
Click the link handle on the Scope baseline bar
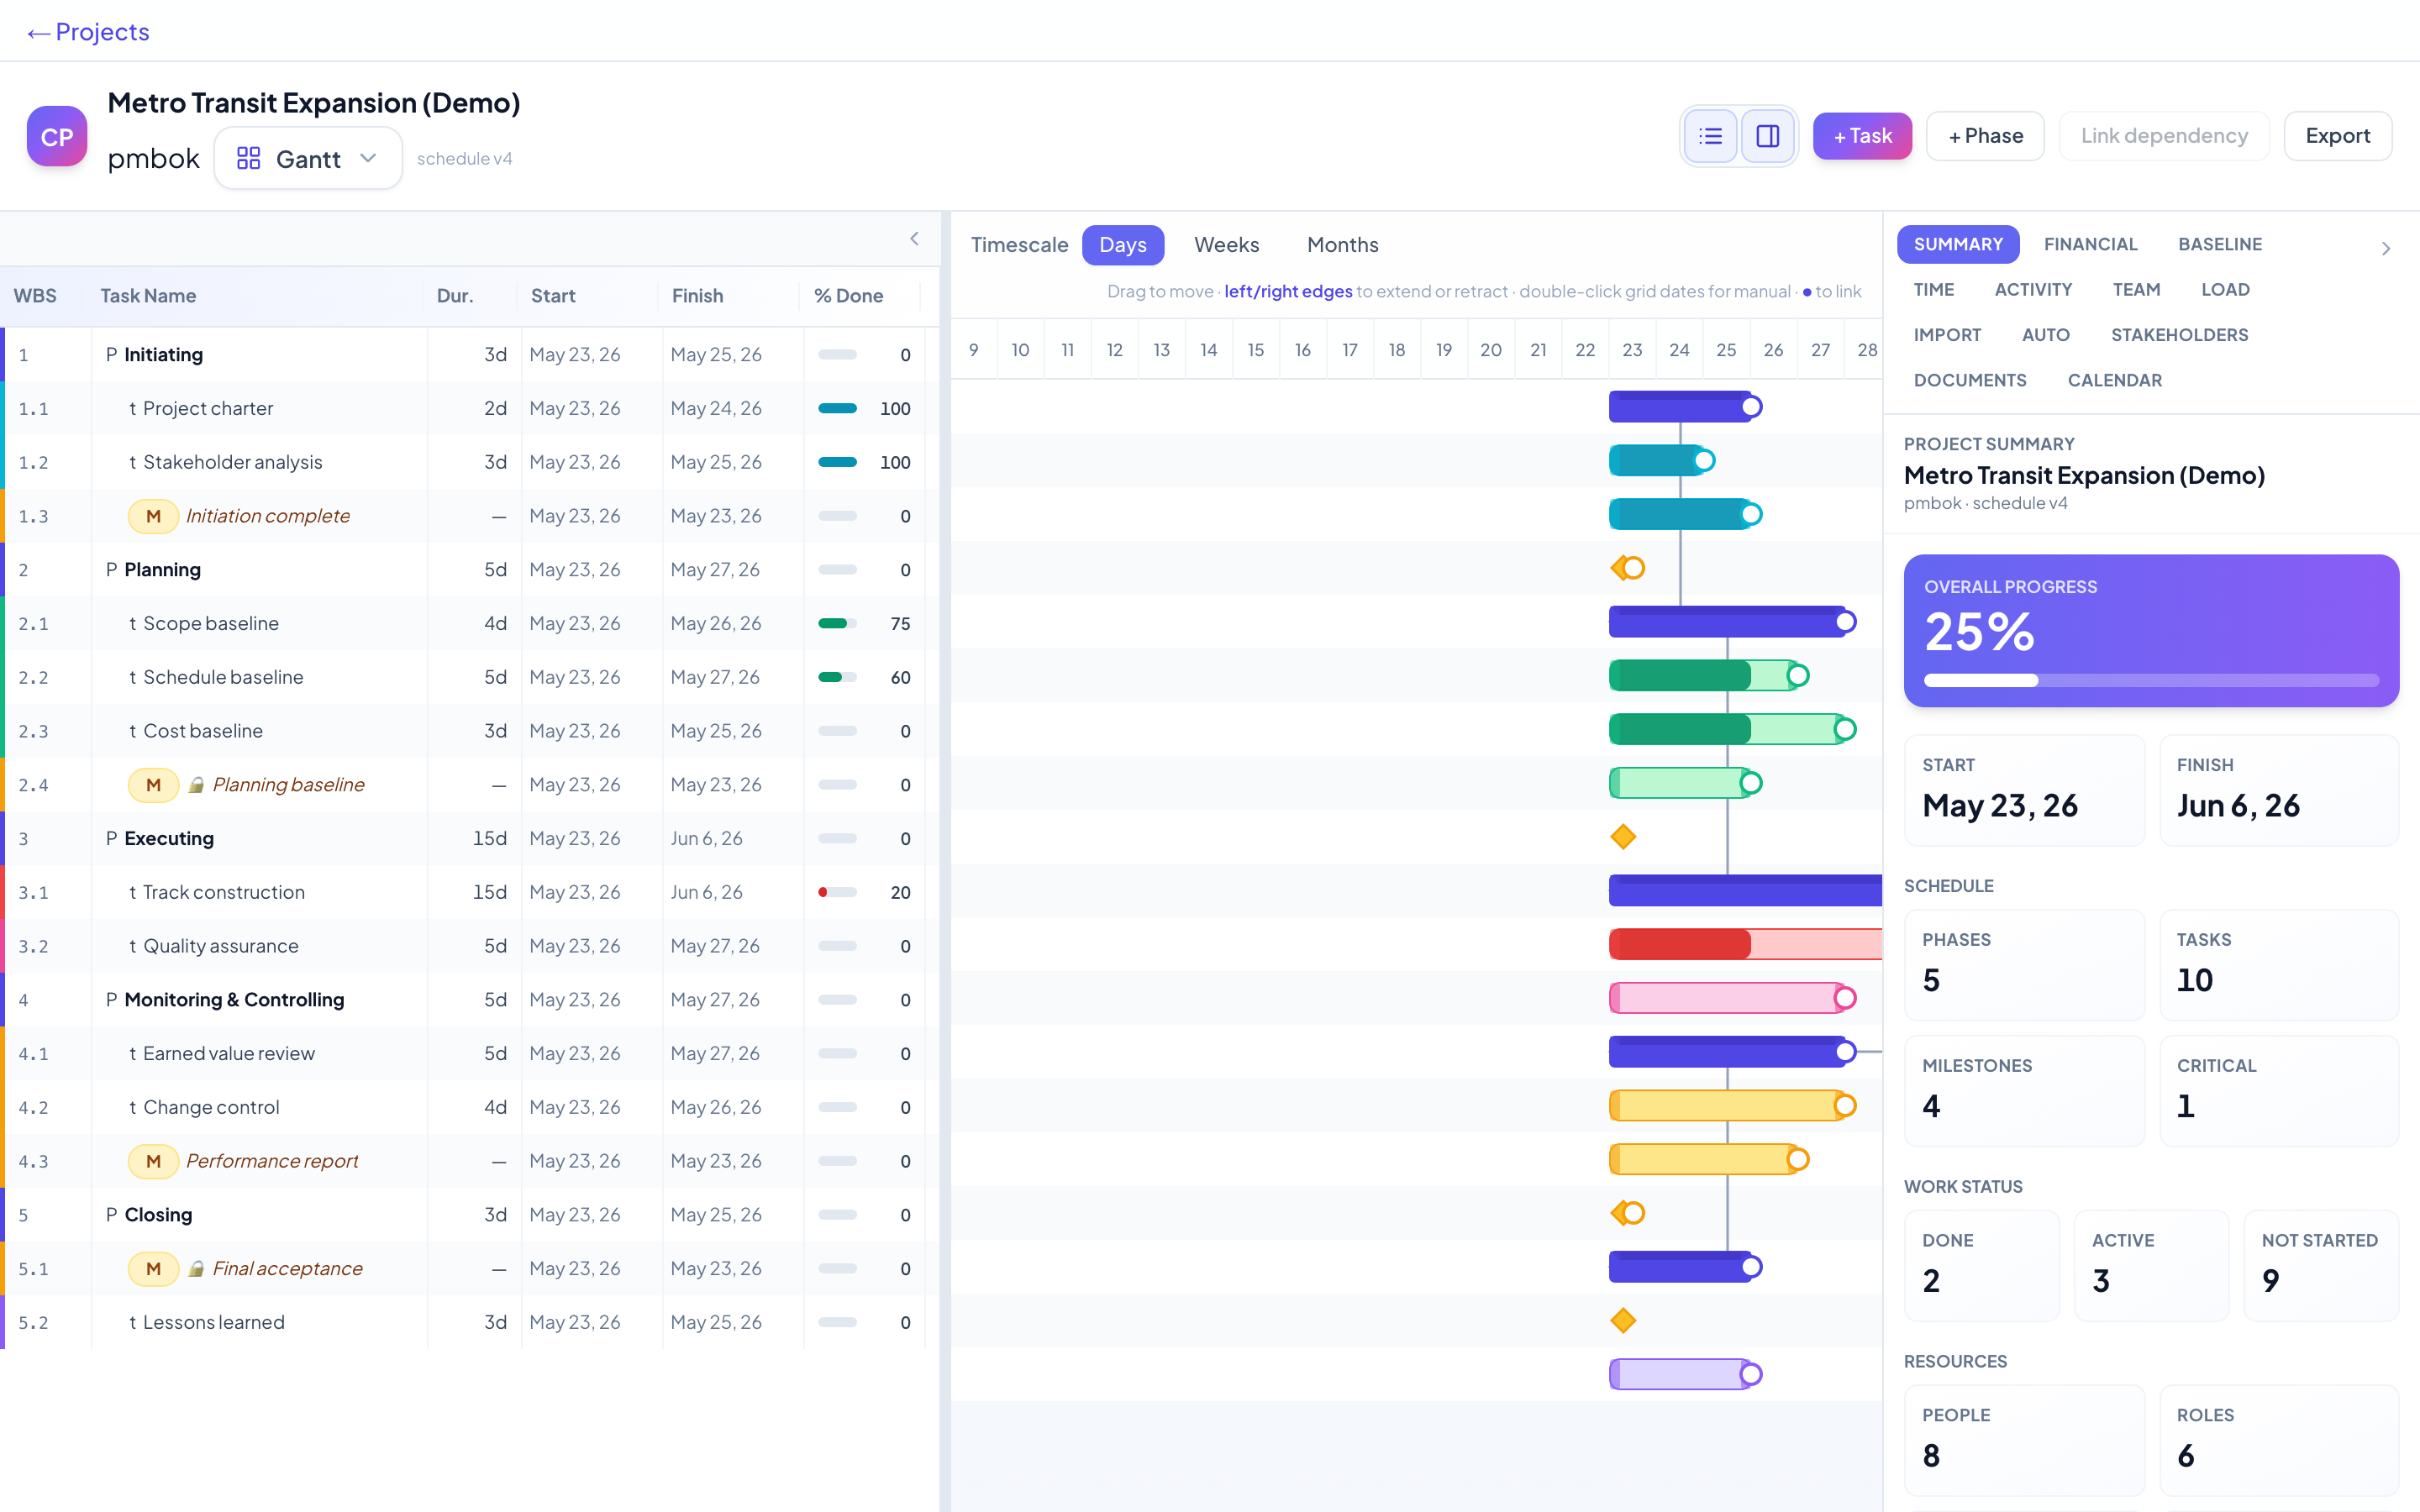[1798, 676]
